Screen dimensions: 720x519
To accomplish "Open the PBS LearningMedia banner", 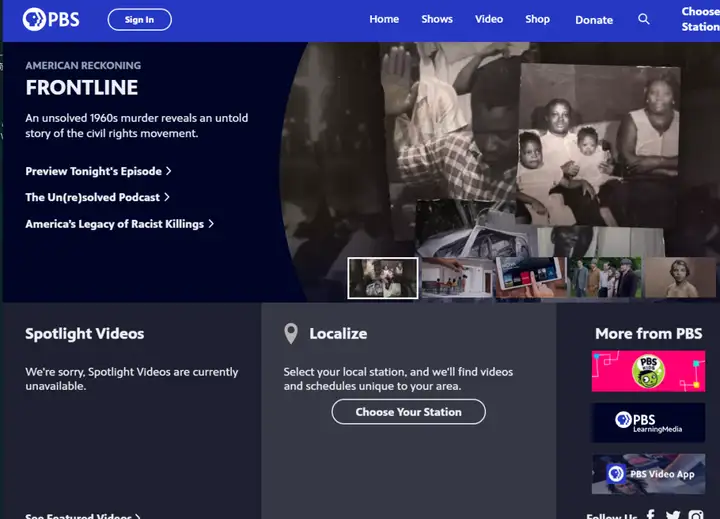I will [x=648, y=423].
